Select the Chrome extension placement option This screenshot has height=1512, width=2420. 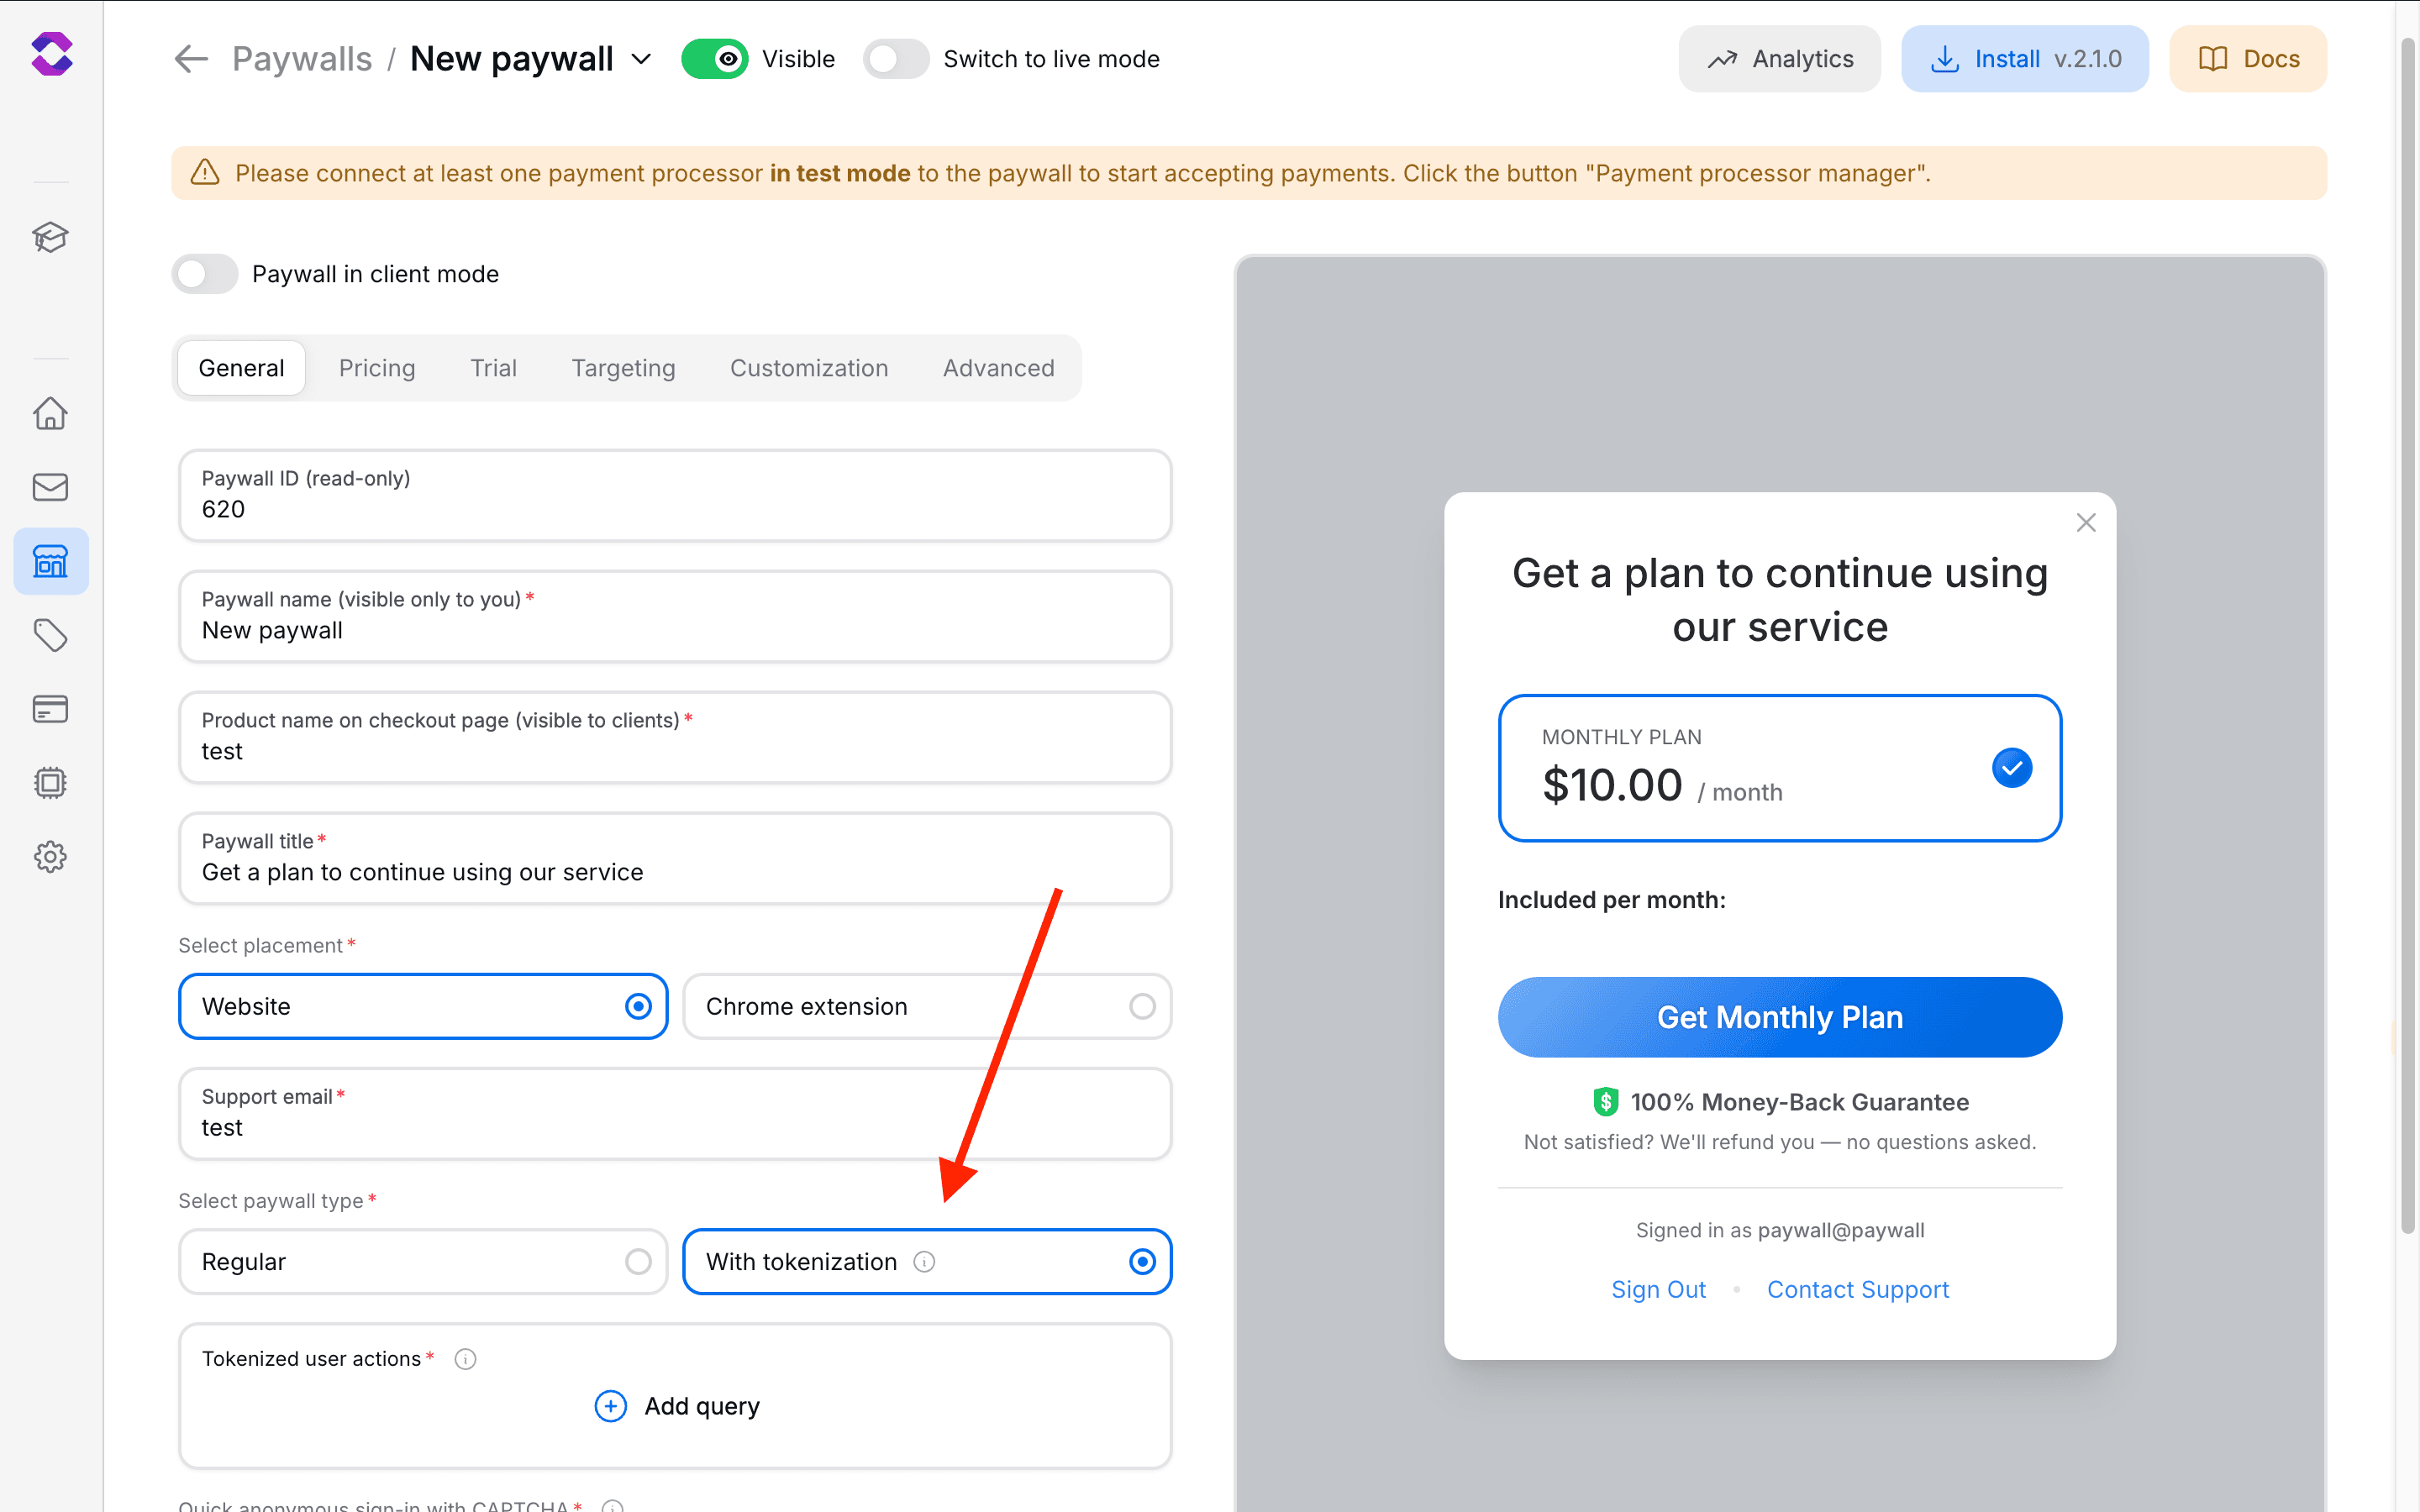[927, 1006]
